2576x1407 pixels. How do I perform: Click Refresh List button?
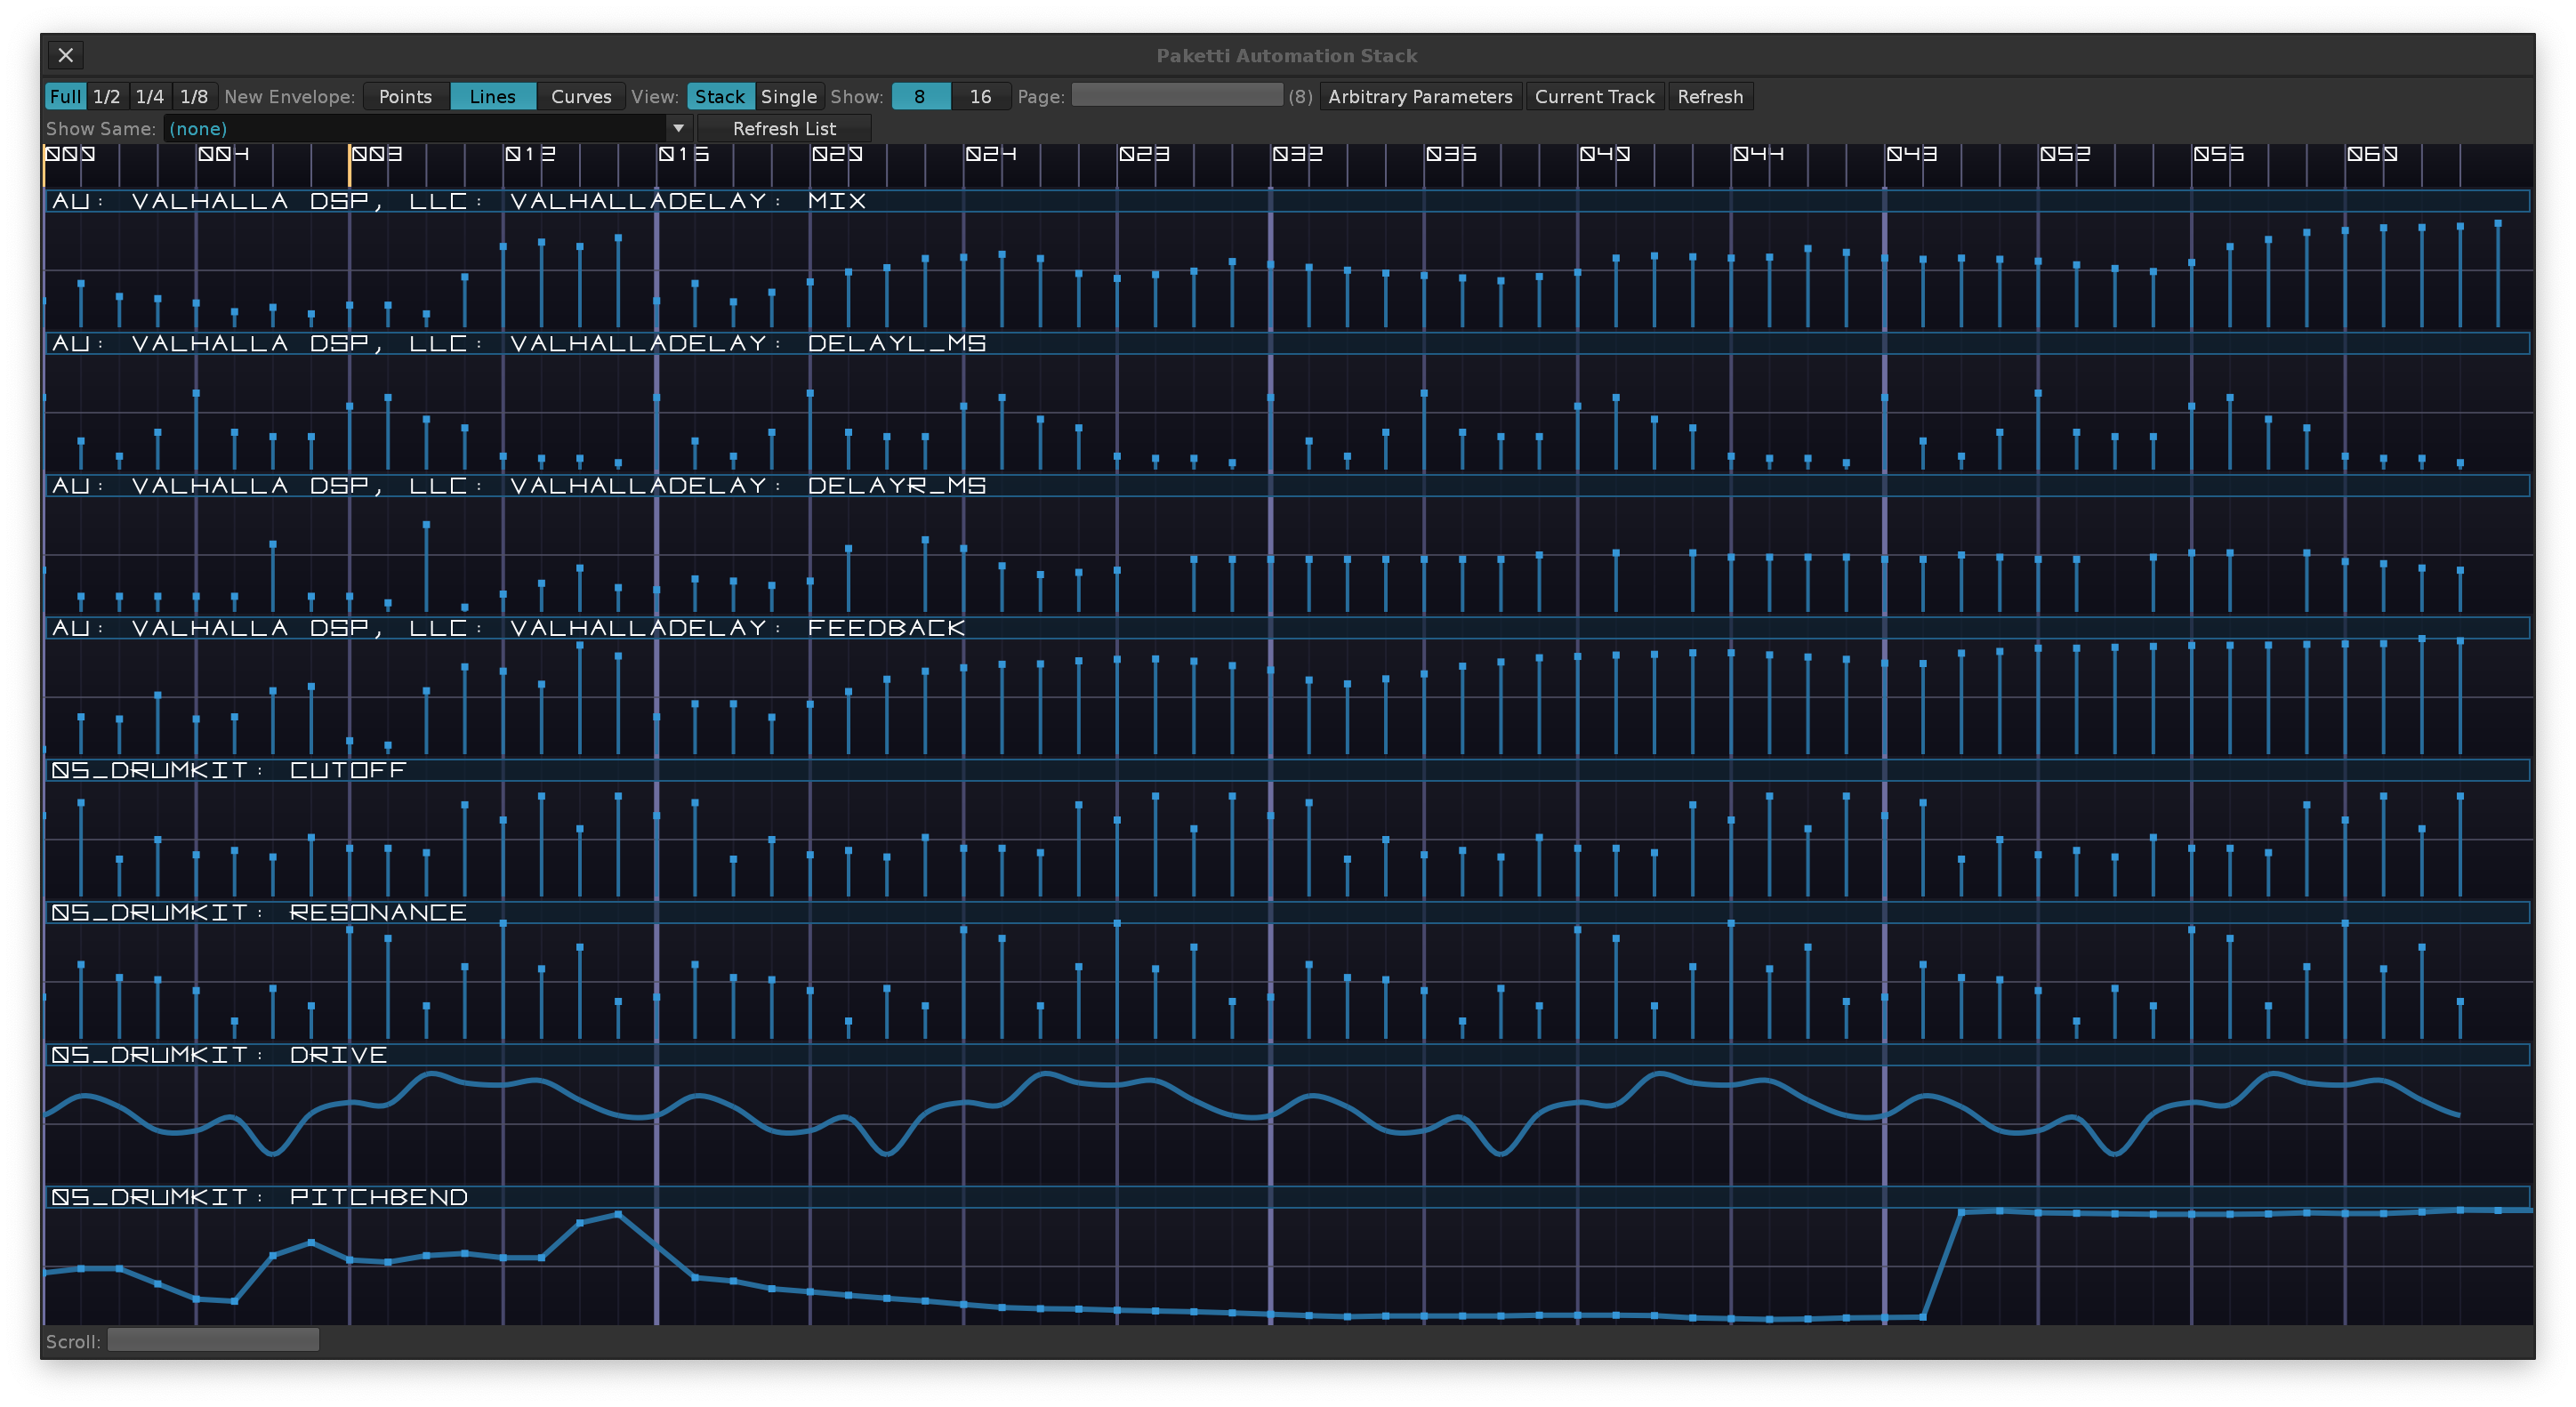click(x=784, y=128)
